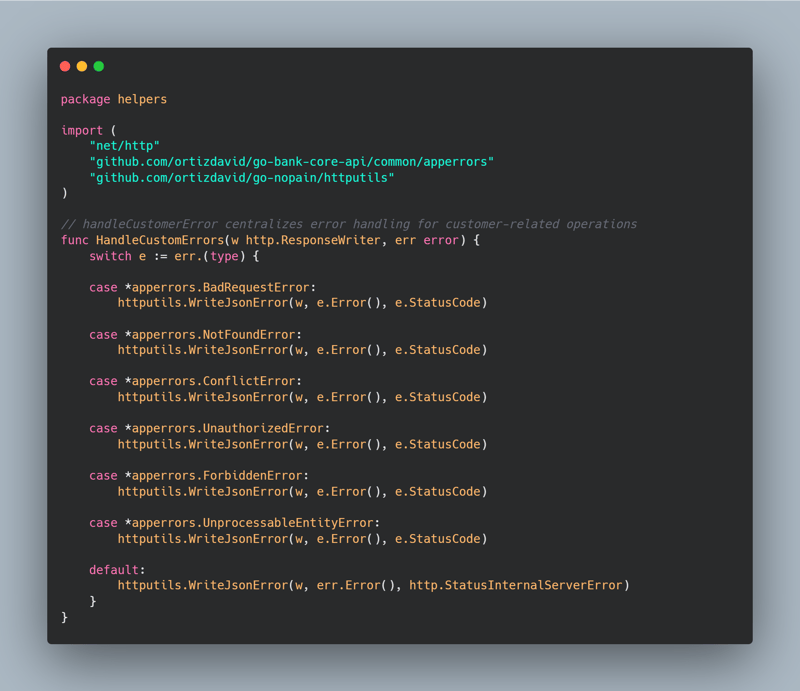
Task: Select the function name HandleCustomErrors
Action: pos(160,240)
